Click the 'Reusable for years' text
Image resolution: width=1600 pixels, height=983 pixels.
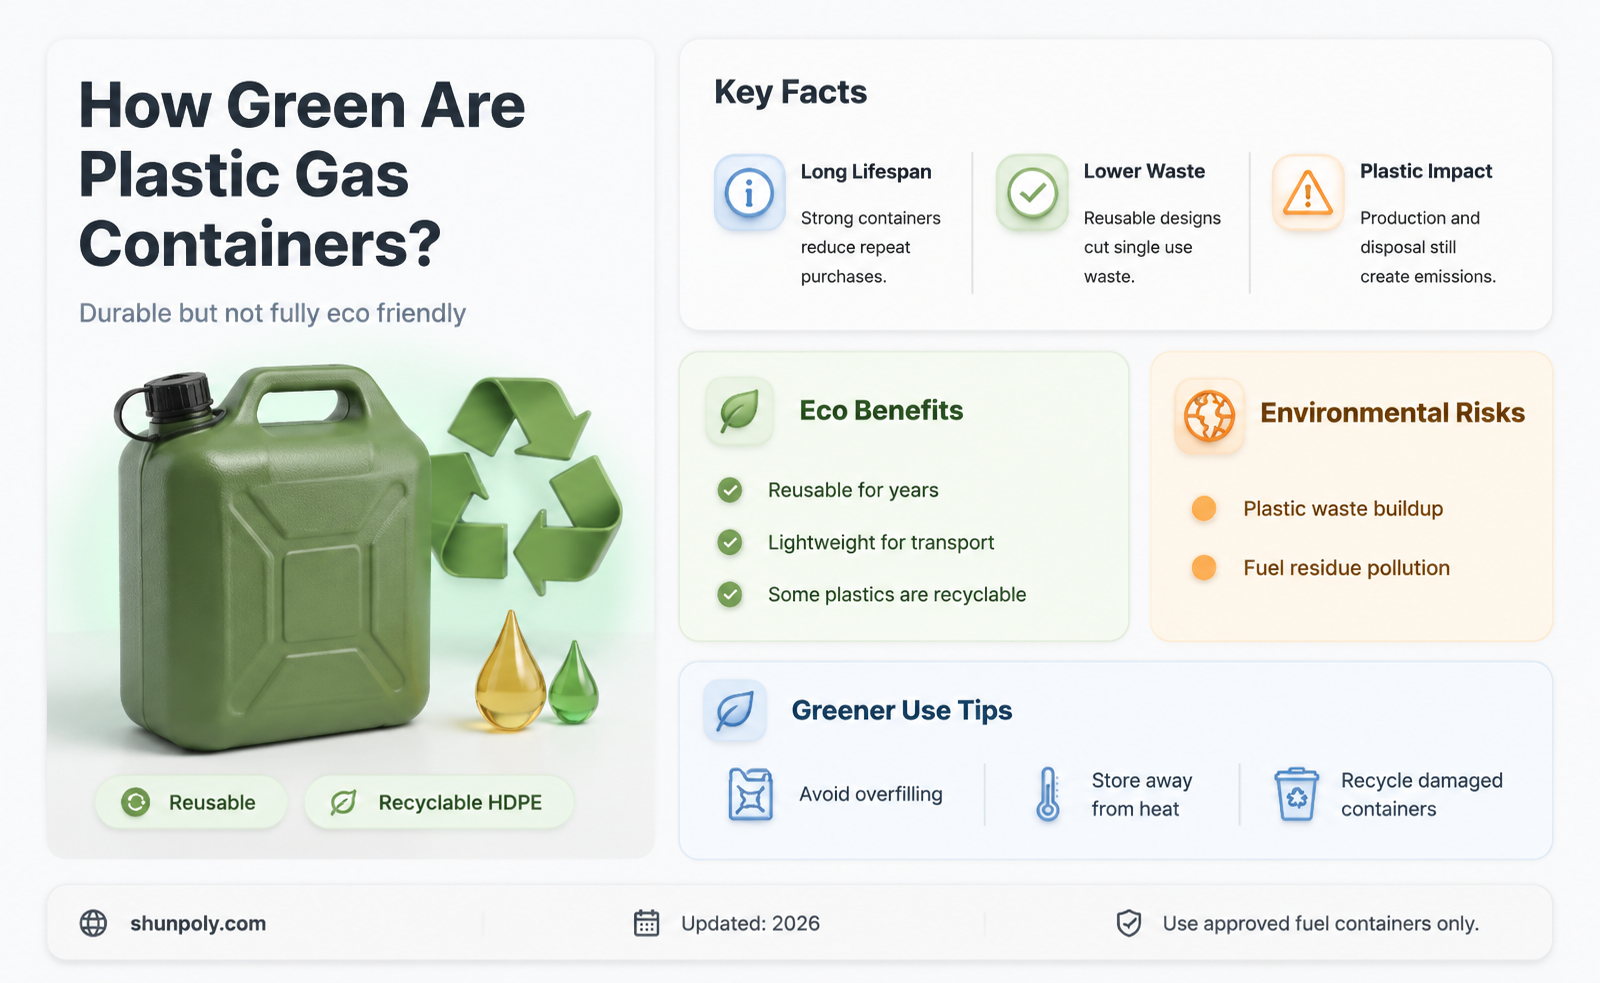[x=853, y=490]
